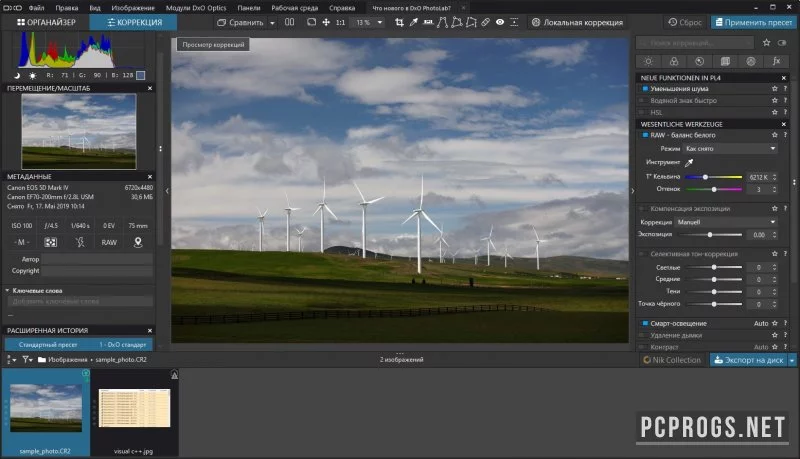
Task: Select the move/pan hand tool
Action: point(326,22)
